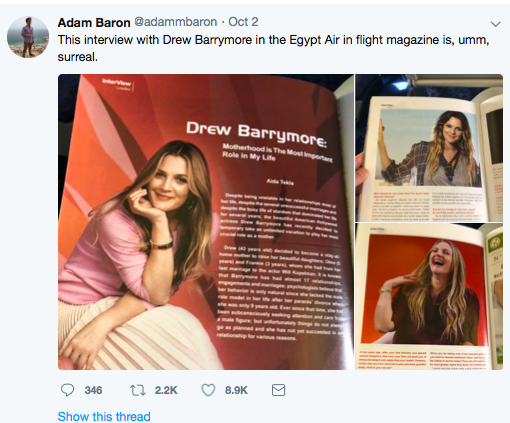Click the Show this thread link
Screen dimensions: 510x423
point(104,417)
